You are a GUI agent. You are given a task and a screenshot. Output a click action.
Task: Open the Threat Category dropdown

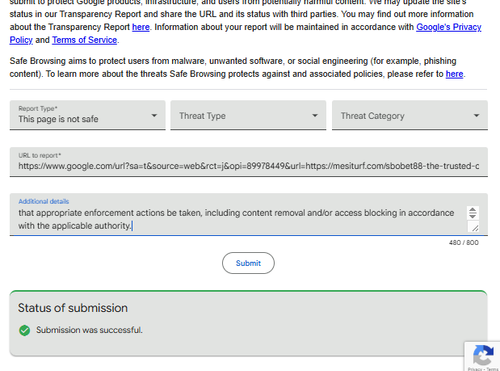point(410,115)
